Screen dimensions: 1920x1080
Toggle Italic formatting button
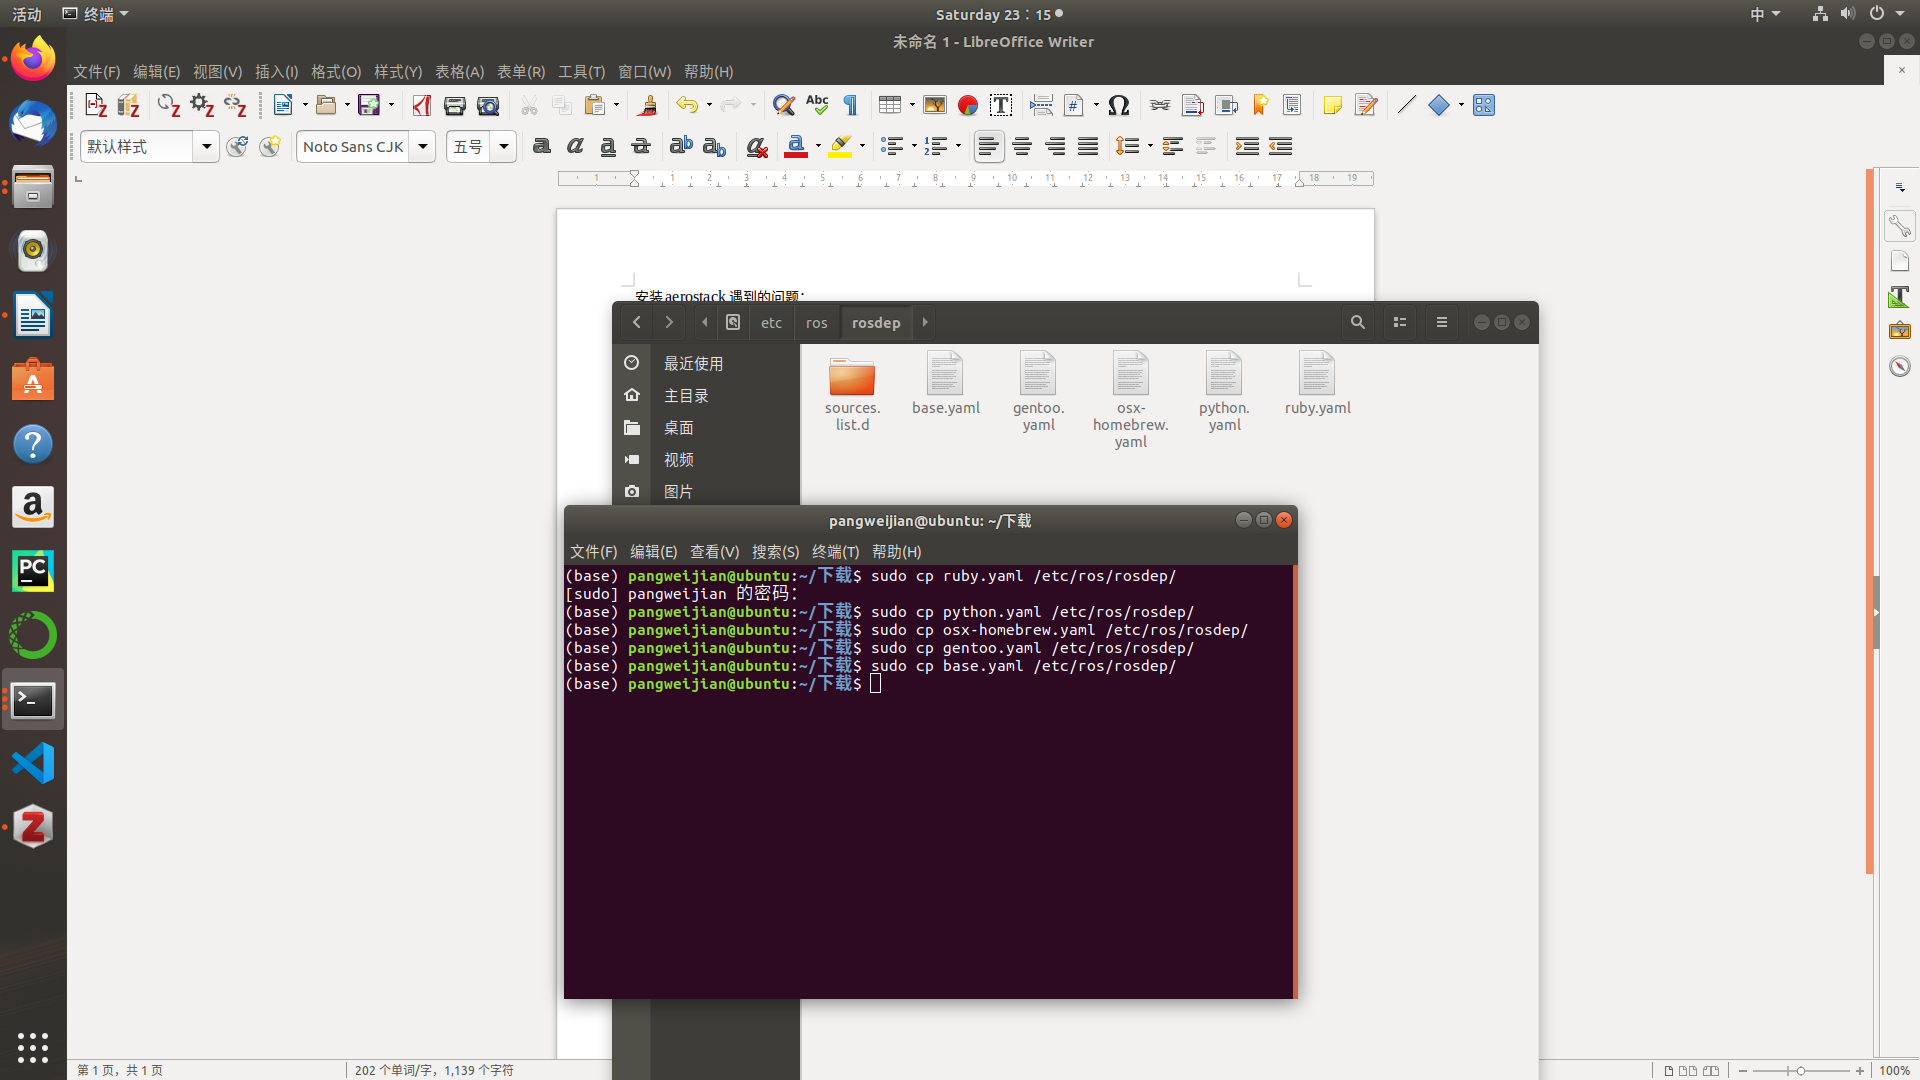point(575,146)
